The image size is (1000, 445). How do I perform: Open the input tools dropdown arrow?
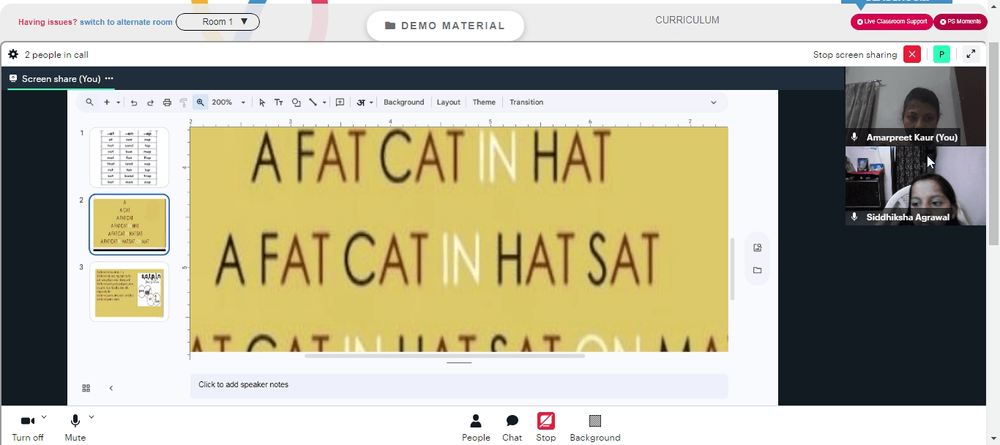[371, 102]
